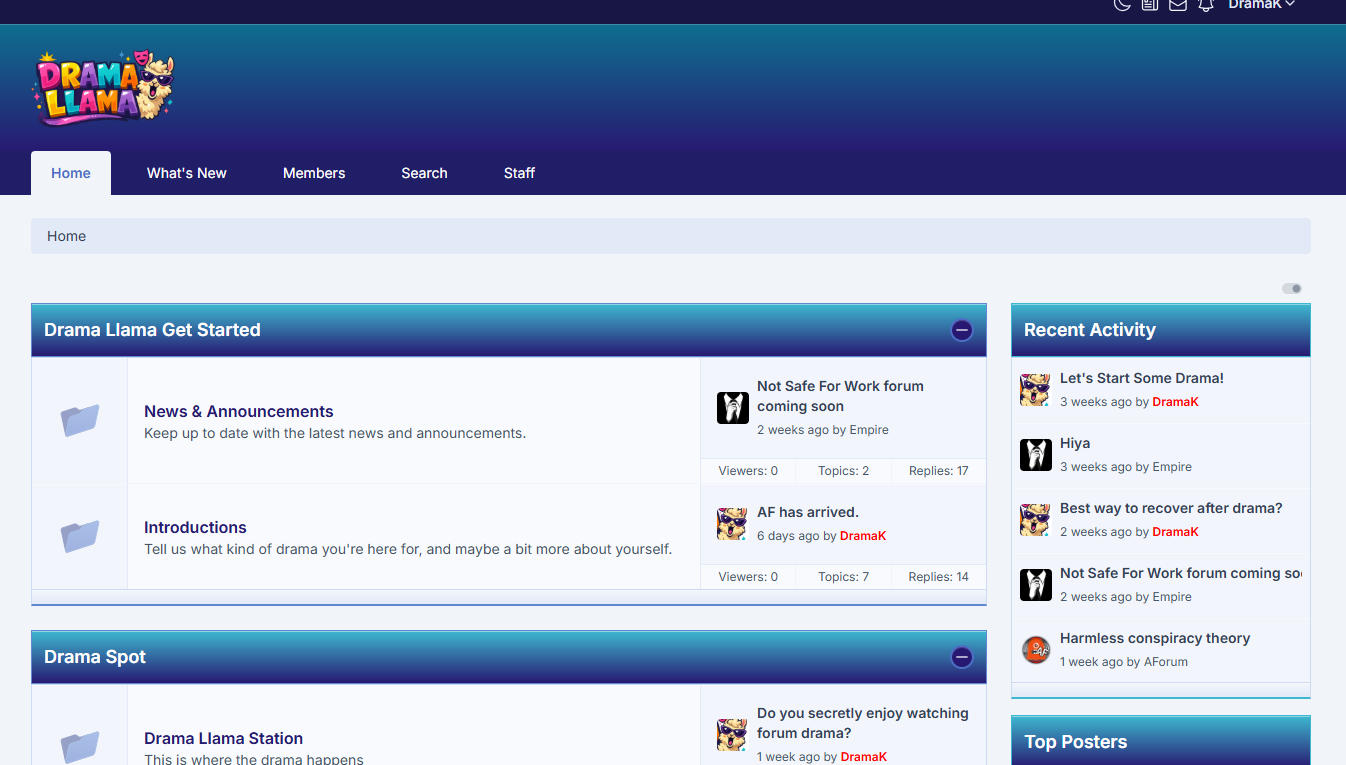The height and width of the screenshot is (765, 1346).
Task: Click the avatar next to 'Hiya'
Action: [1036, 455]
